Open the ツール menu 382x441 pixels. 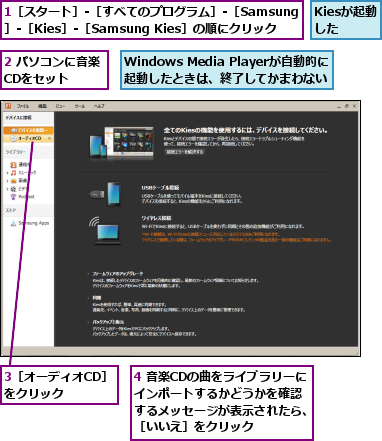(x=80, y=106)
